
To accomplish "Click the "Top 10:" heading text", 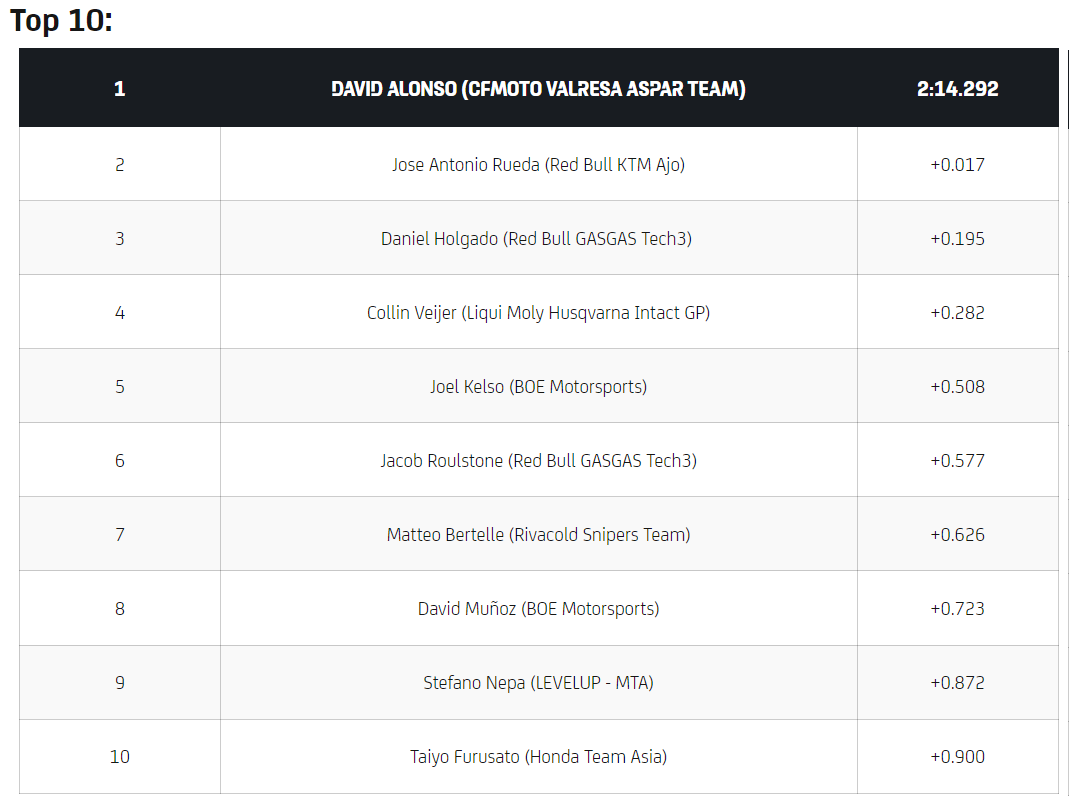I will click(61, 20).
